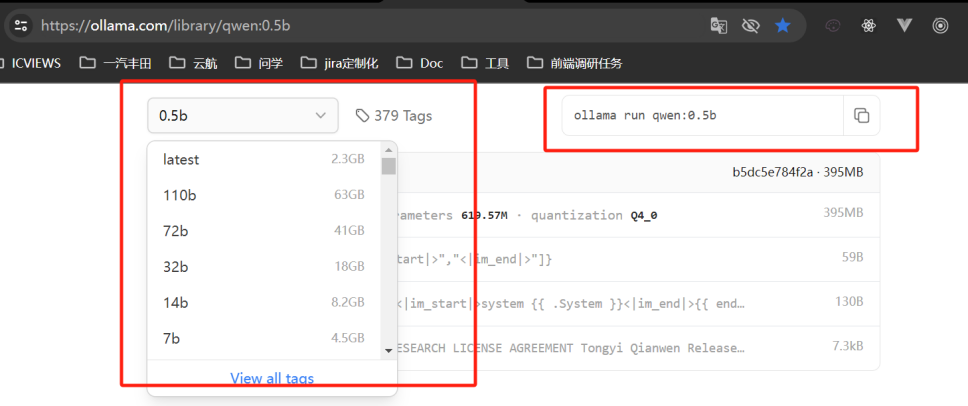968x406 pixels.
Task: Open the 云航 bookmark folder
Action: 193,62
